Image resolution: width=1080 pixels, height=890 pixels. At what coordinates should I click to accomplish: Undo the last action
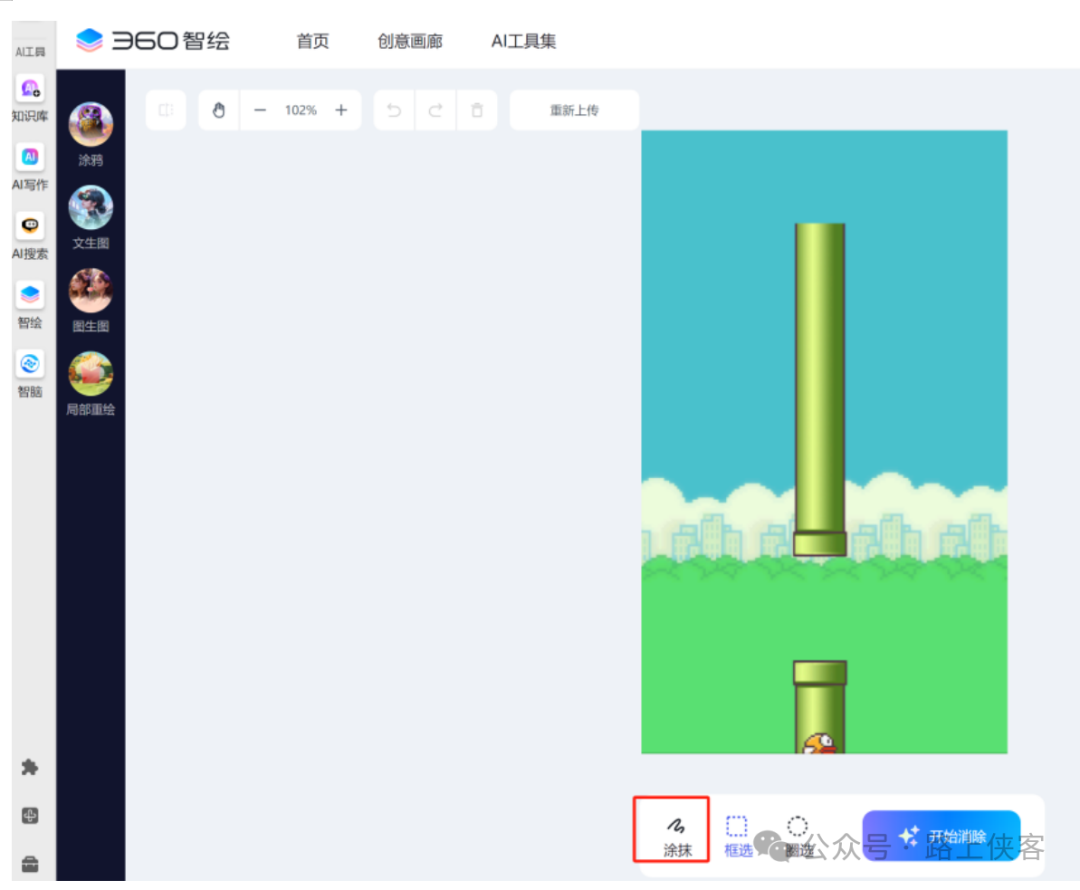(x=394, y=110)
